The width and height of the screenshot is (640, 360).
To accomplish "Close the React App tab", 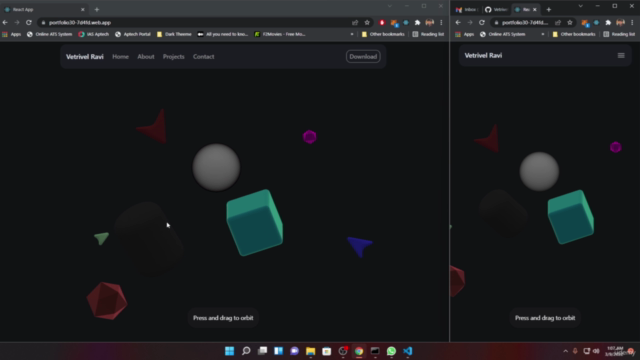I will (82, 9).
